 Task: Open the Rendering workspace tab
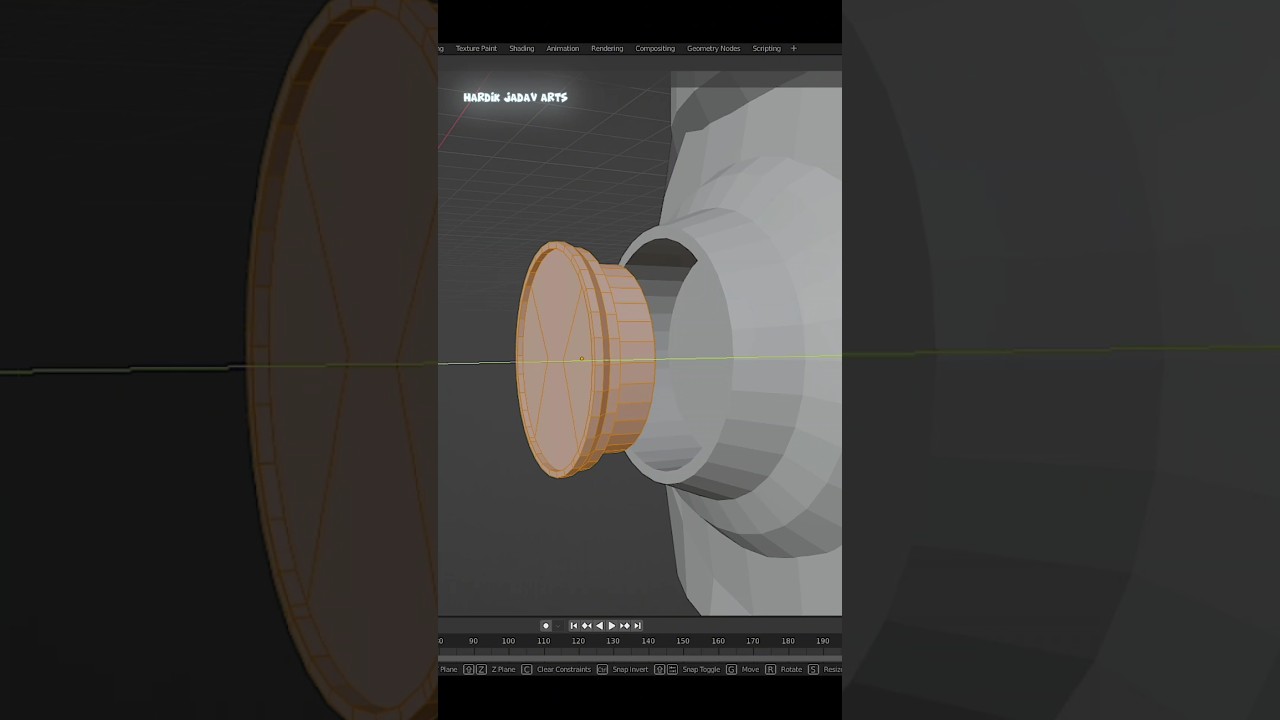click(607, 48)
